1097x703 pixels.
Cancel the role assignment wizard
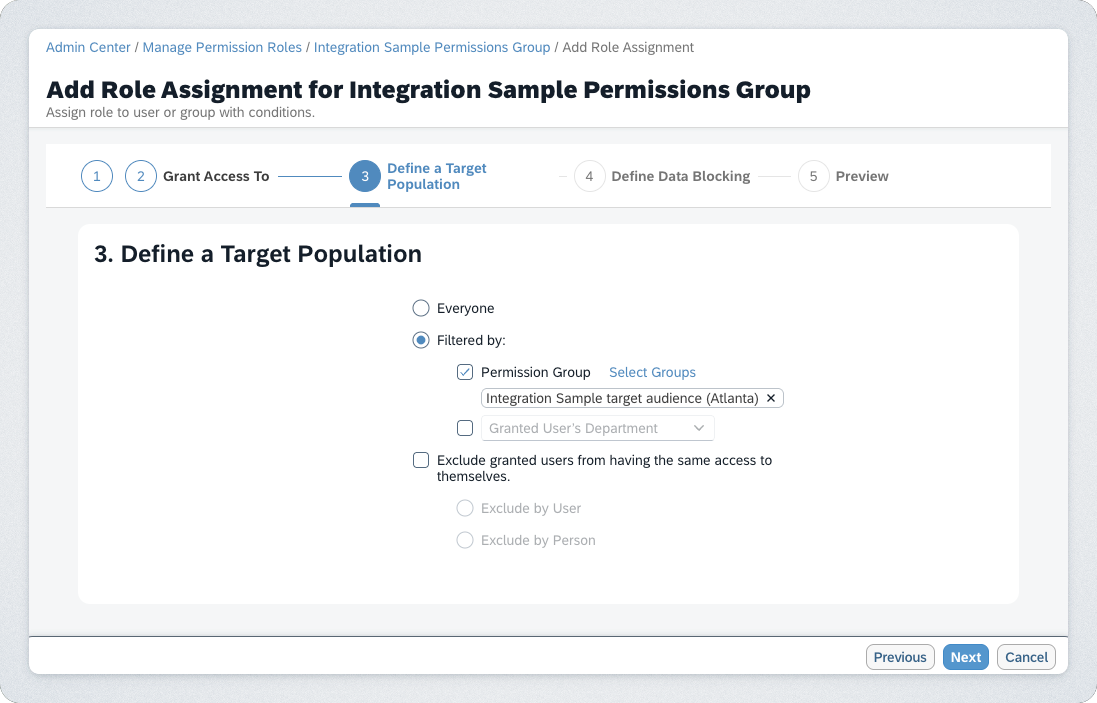coord(1026,657)
